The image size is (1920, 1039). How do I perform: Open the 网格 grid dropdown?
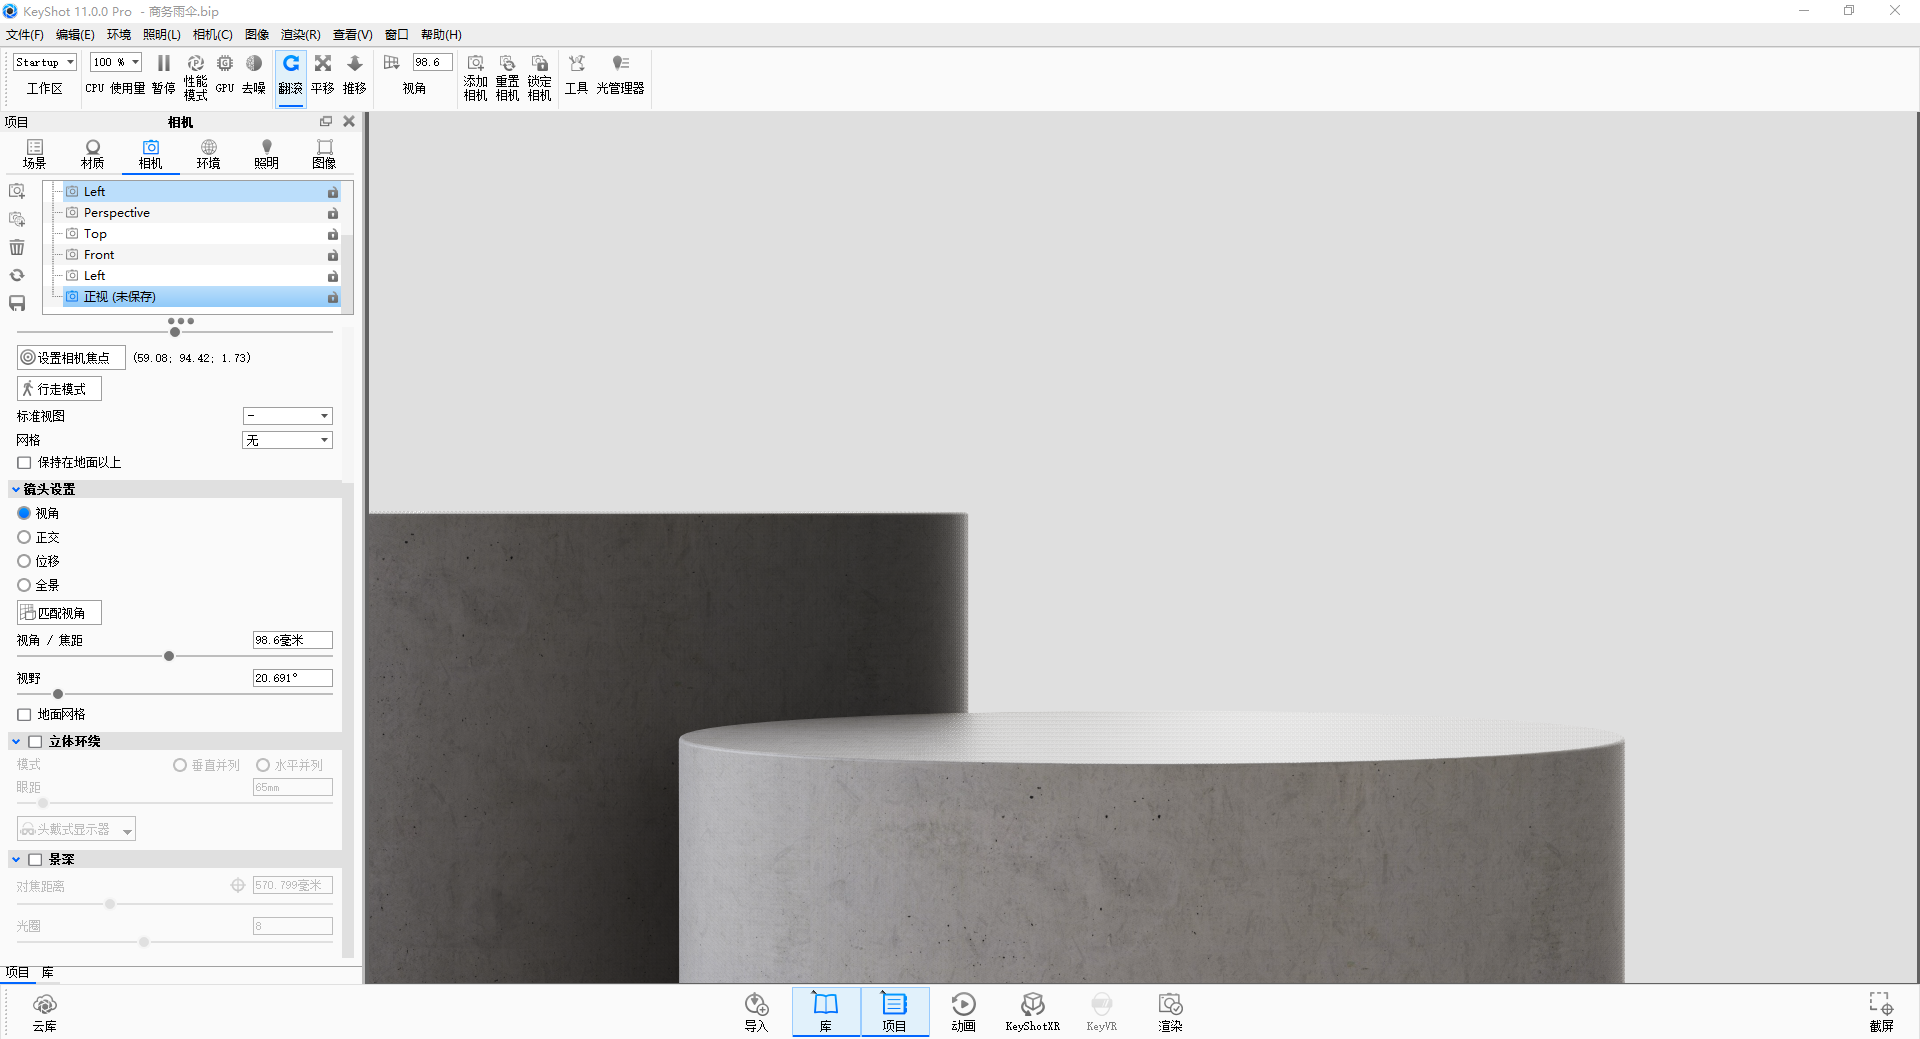287,440
